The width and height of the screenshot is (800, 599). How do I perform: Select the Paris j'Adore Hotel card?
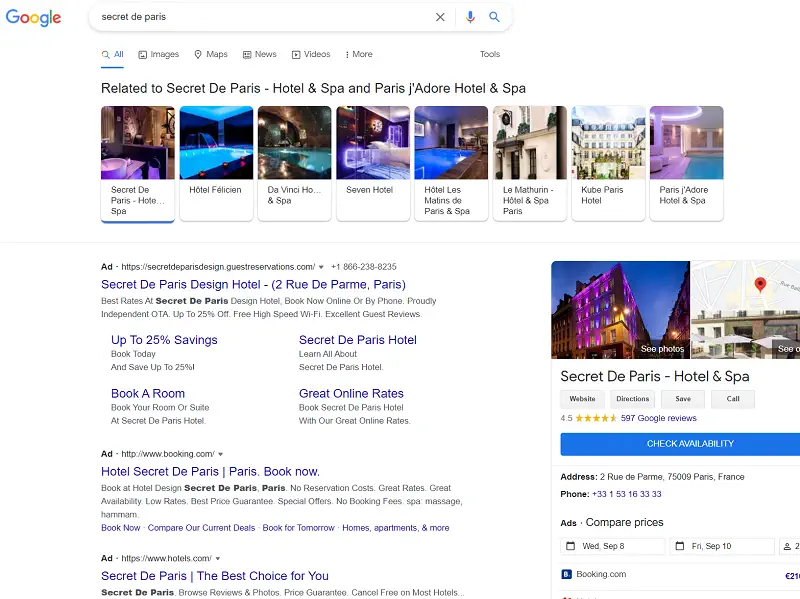tap(686, 164)
